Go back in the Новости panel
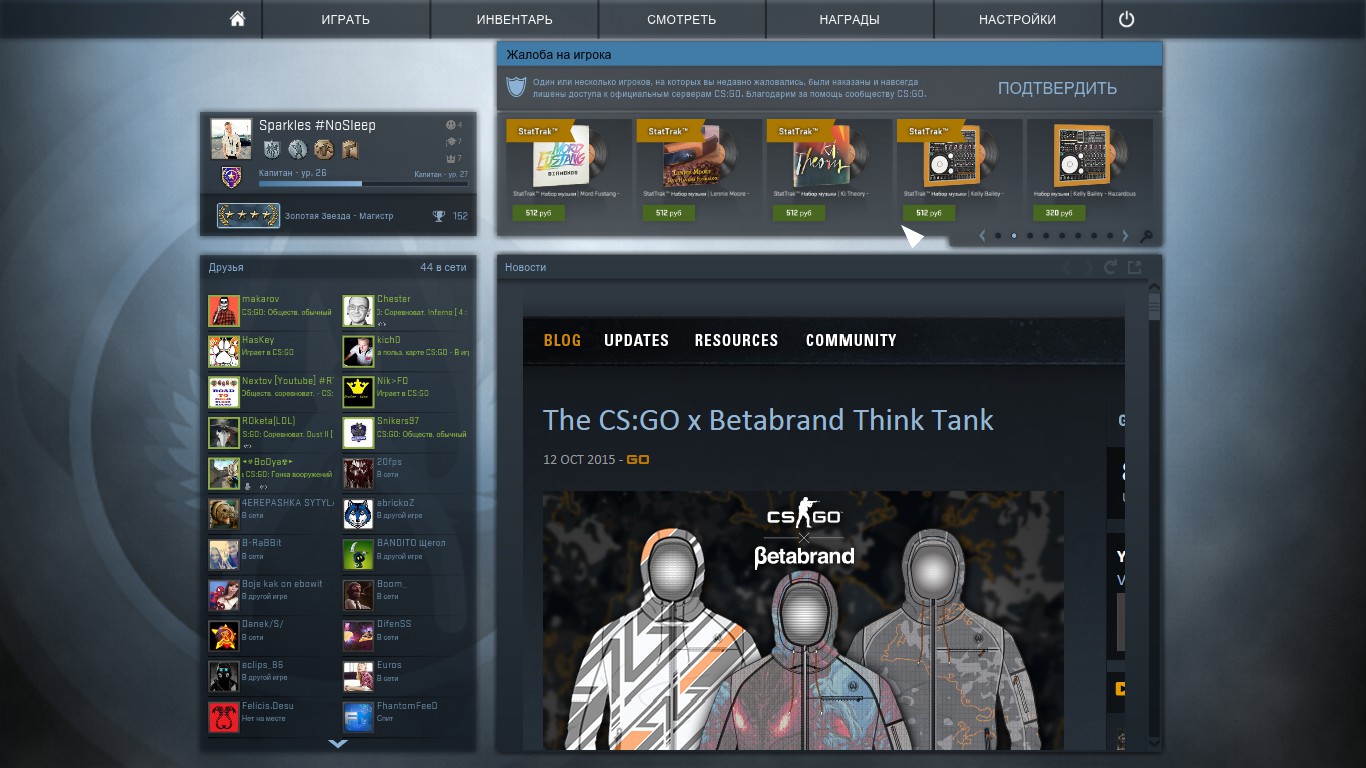This screenshot has height=768, width=1366. (x=1066, y=267)
